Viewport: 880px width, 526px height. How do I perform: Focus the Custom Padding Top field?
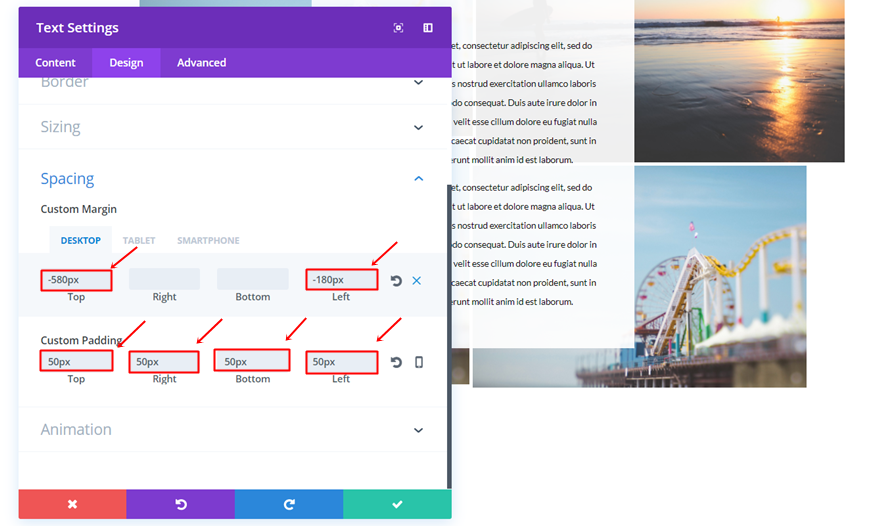pyautogui.click(x=76, y=362)
